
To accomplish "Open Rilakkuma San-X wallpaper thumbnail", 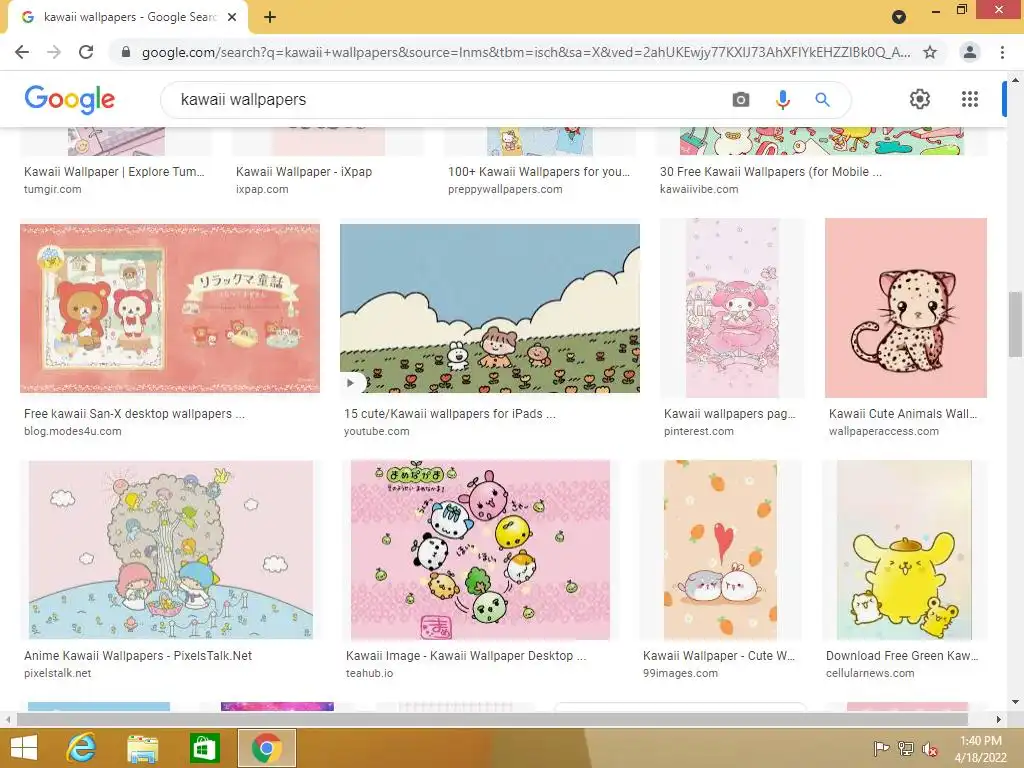I will click(170, 308).
